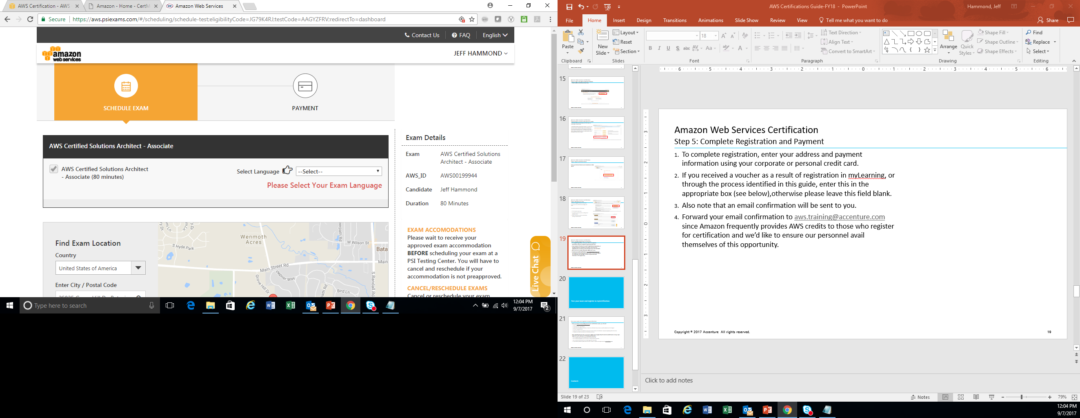Expand the Country dropdown under Find Exam Location
This screenshot has width=1080, height=418.
tap(138, 267)
